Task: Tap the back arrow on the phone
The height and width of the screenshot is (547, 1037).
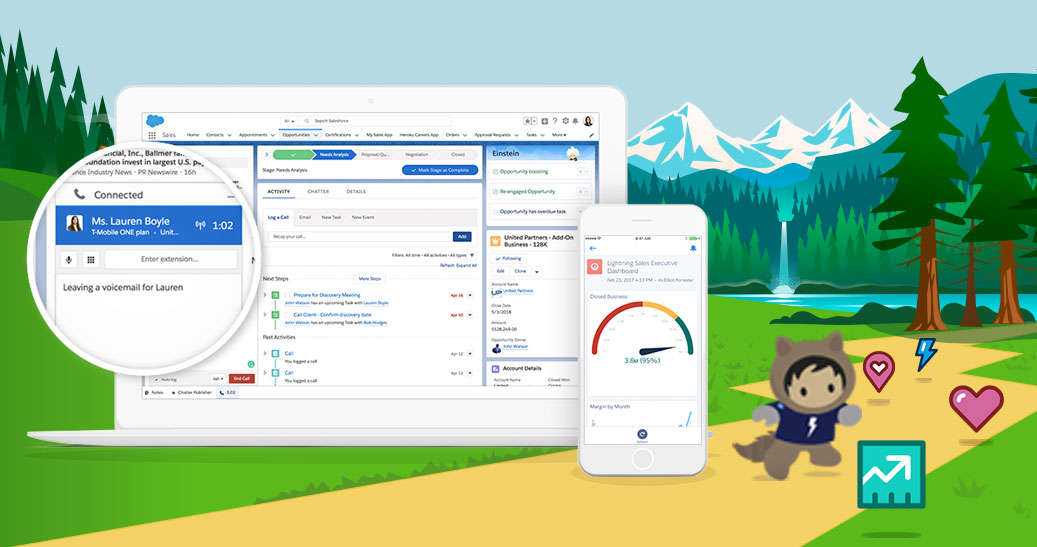Action: click(593, 248)
